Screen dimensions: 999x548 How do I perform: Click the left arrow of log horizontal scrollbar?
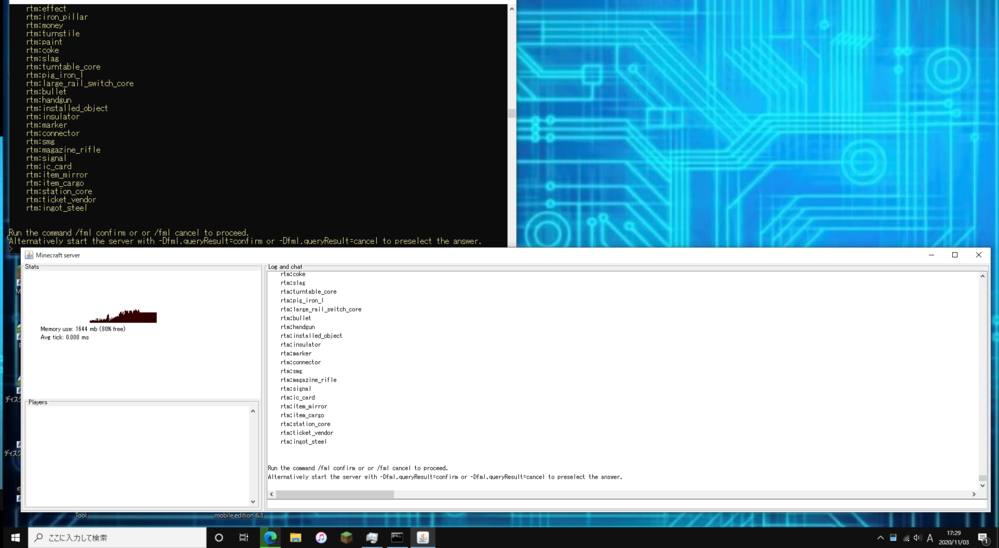tap(271, 494)
